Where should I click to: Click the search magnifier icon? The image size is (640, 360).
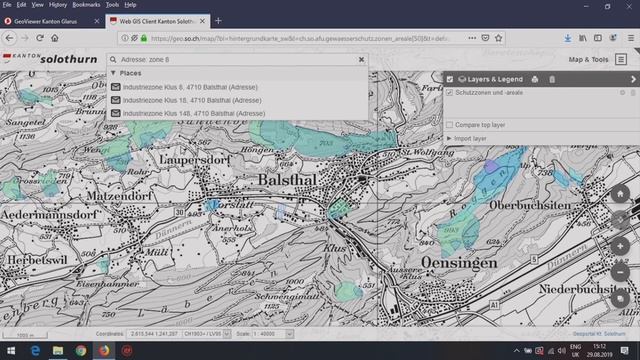pos(113,60)
